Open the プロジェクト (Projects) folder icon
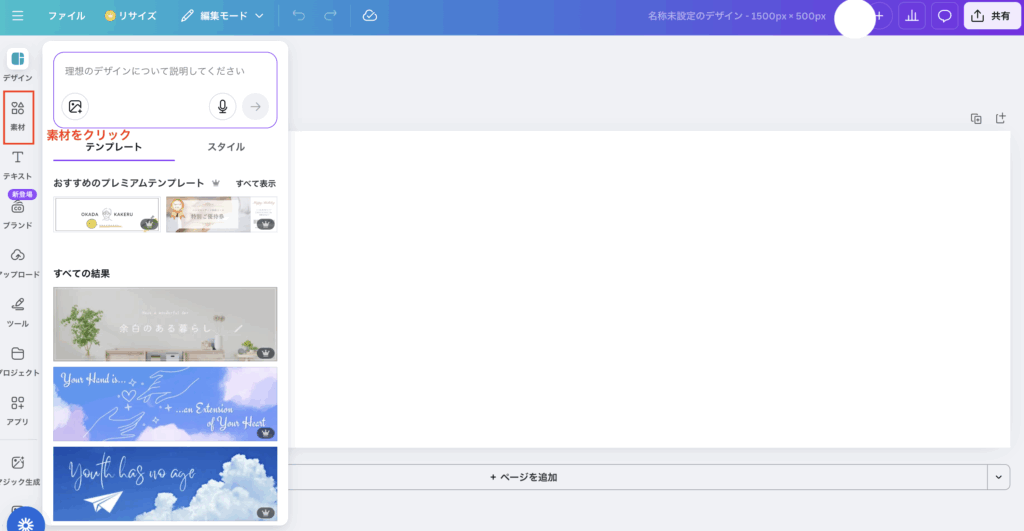The image size is (1024, 531). point(18,360)
